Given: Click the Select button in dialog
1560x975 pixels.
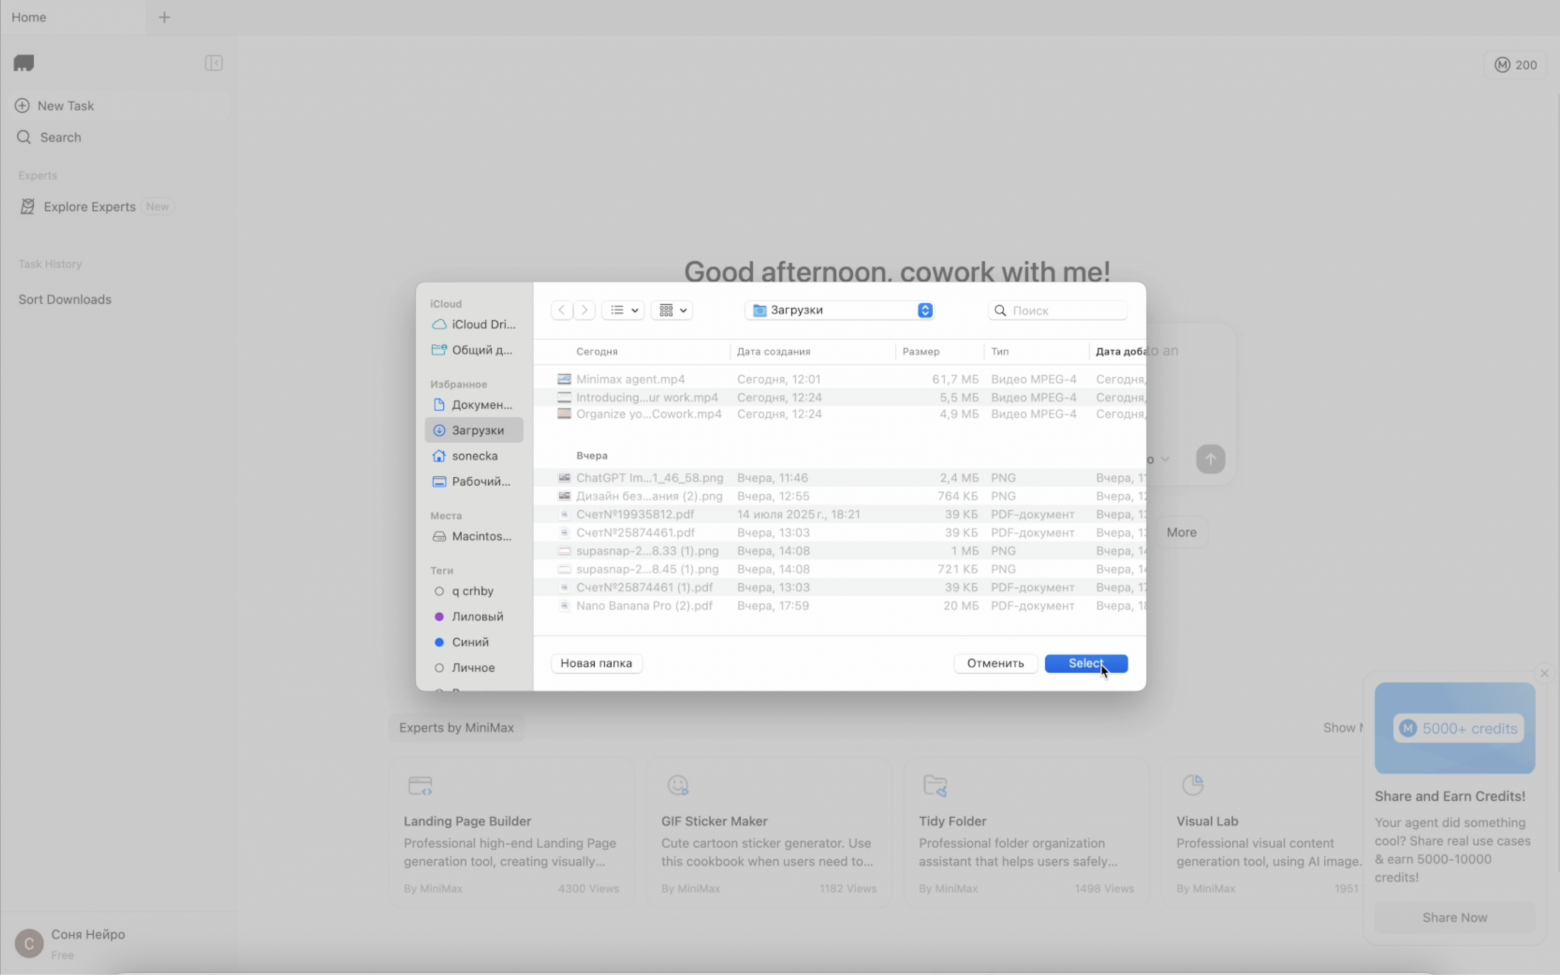Looking at the screenshot, I should 1085,663.
